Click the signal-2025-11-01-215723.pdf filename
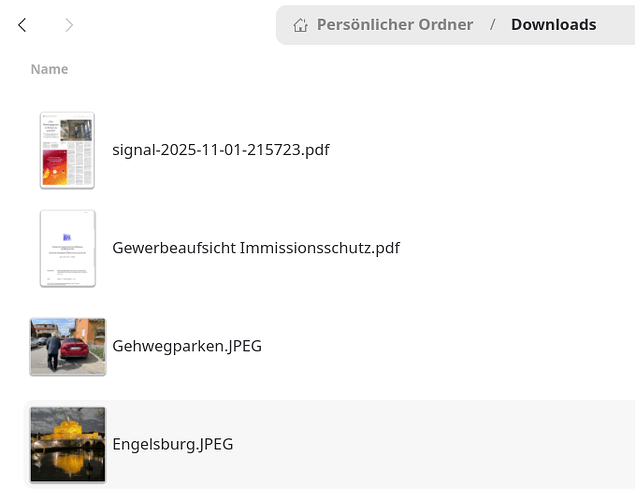 221,150
